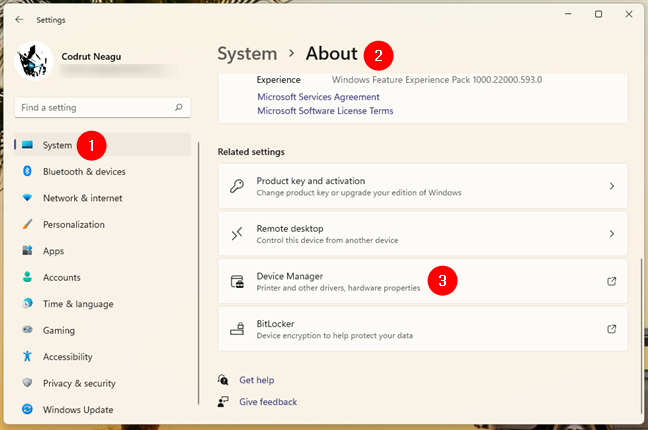This screenshot has width=648, height=430.
Task: Click System in the breadcrumb header
Action: point(247,54)
